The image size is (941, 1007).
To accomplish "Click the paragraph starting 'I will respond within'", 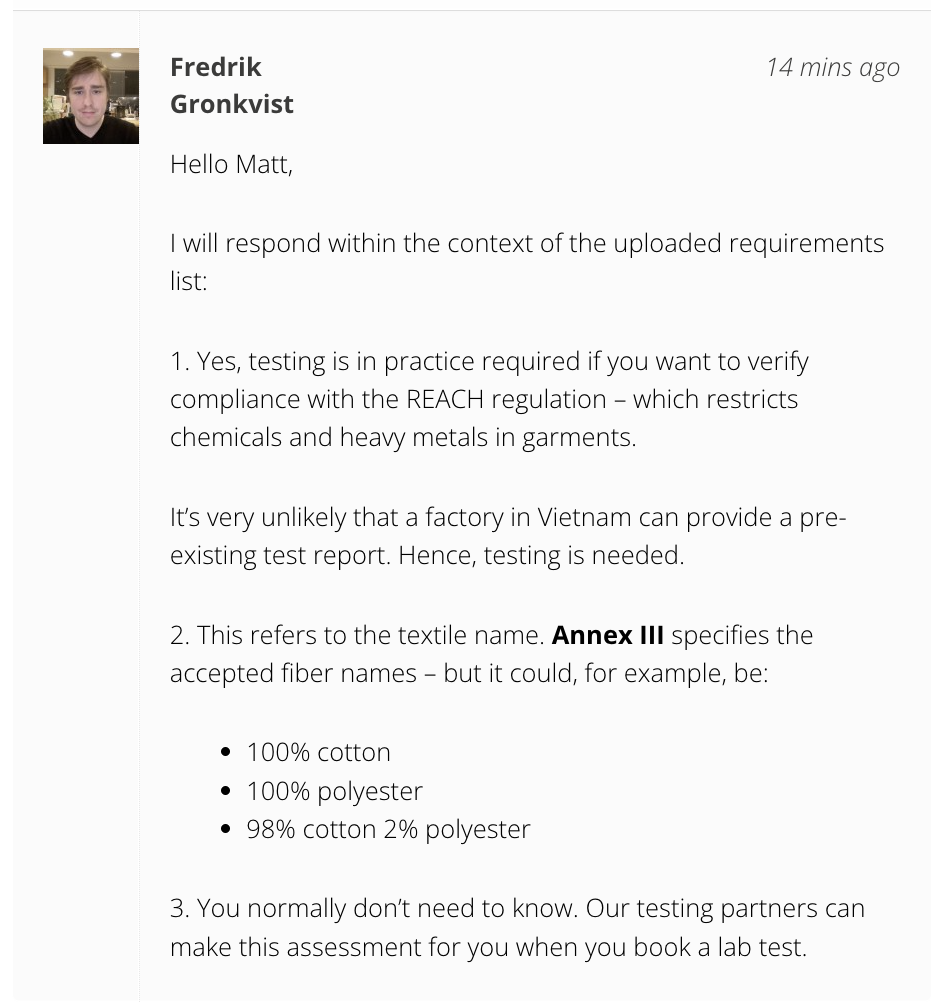I will [527, 262].
